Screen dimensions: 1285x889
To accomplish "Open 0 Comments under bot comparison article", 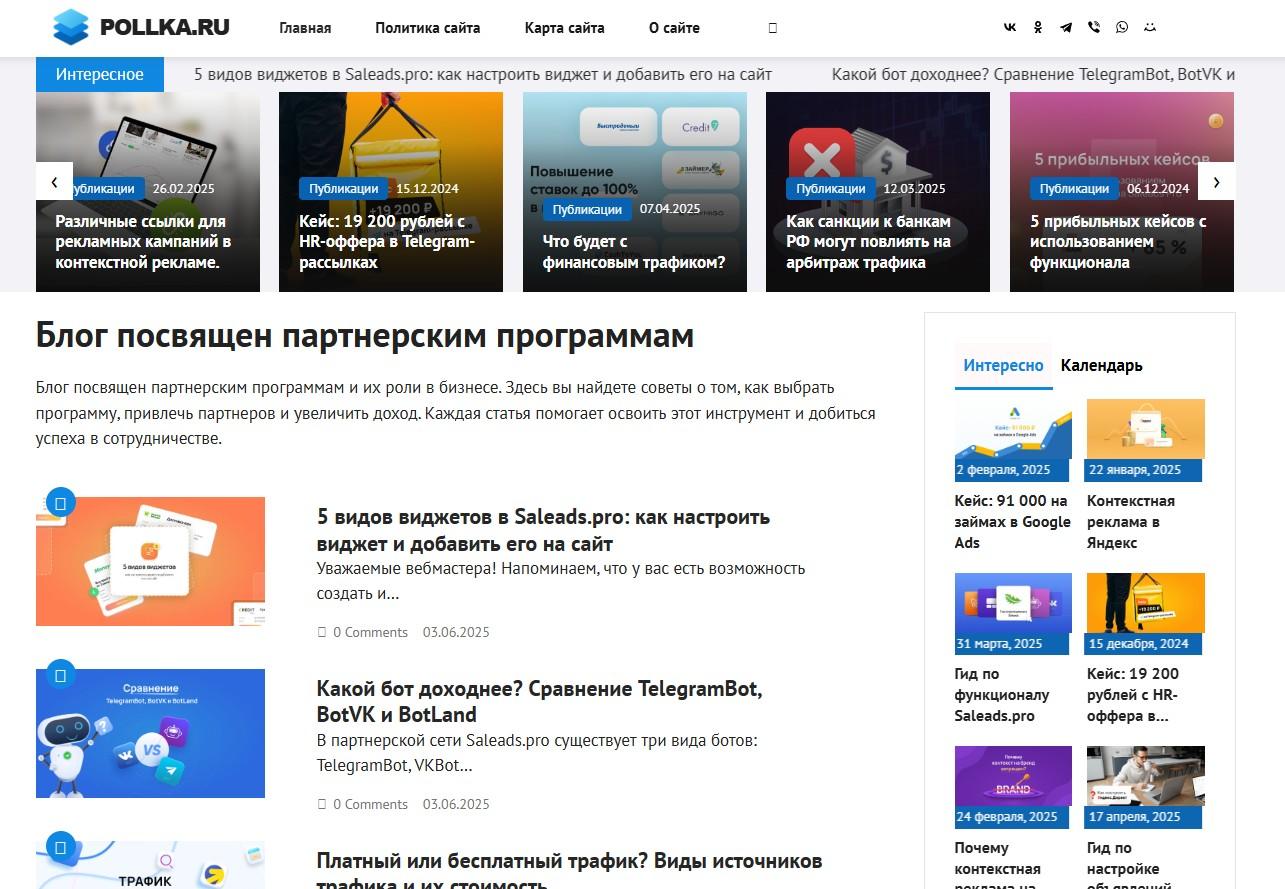I will pos(370,804).
